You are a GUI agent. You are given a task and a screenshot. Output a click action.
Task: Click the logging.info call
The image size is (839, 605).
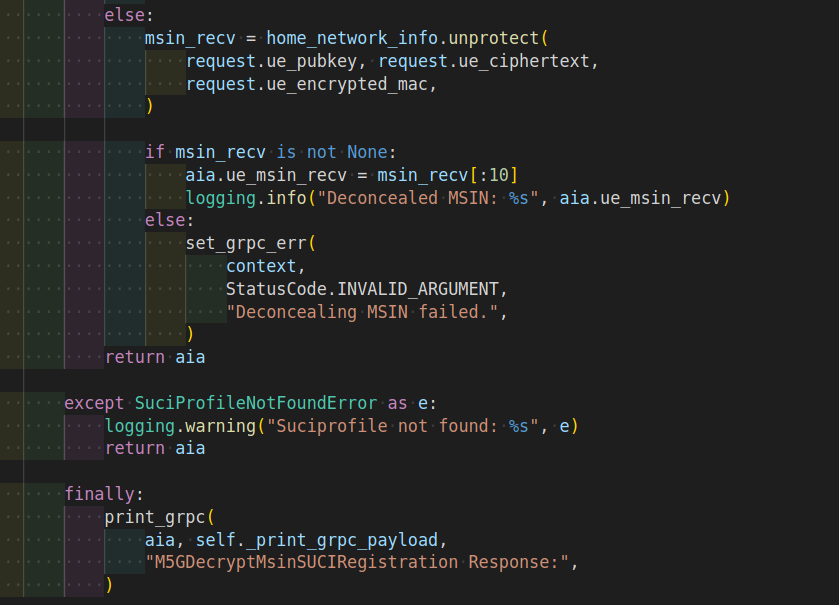[x=246, y=198]
